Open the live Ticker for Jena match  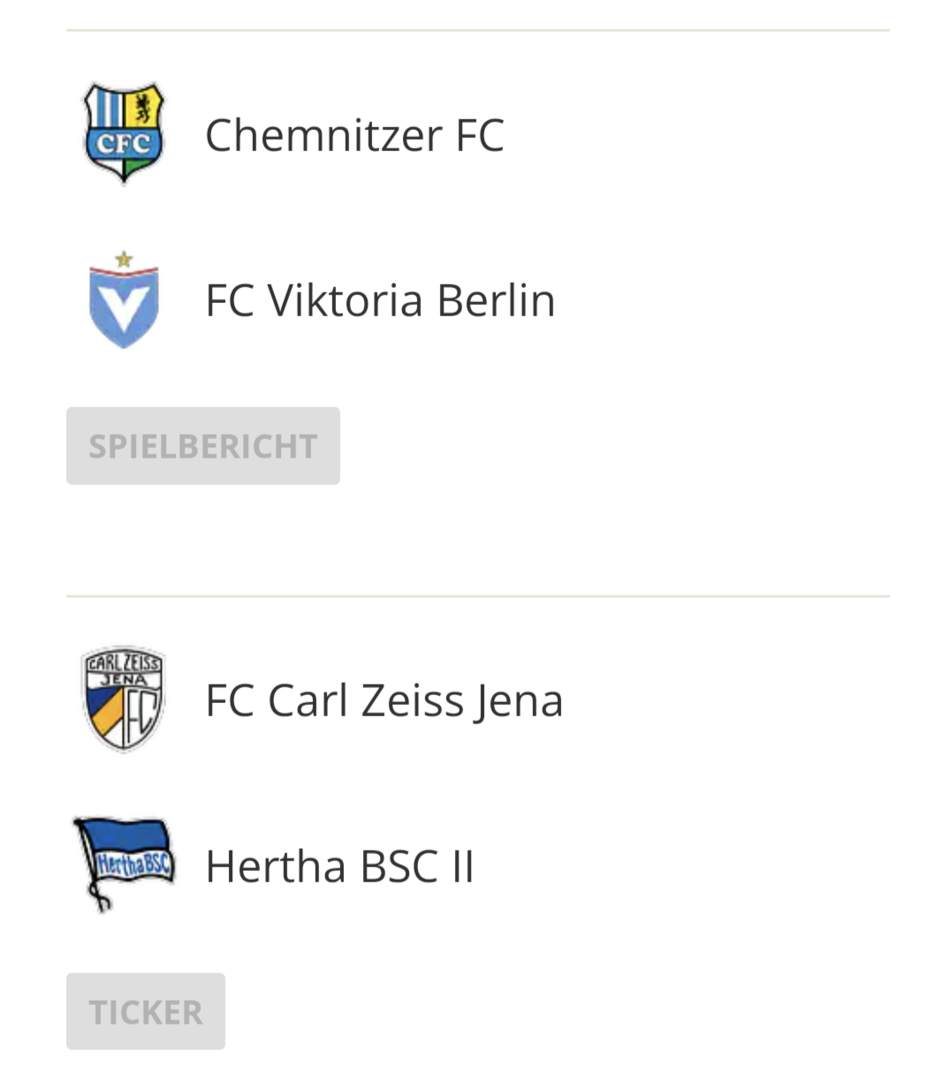(146, 1012)
